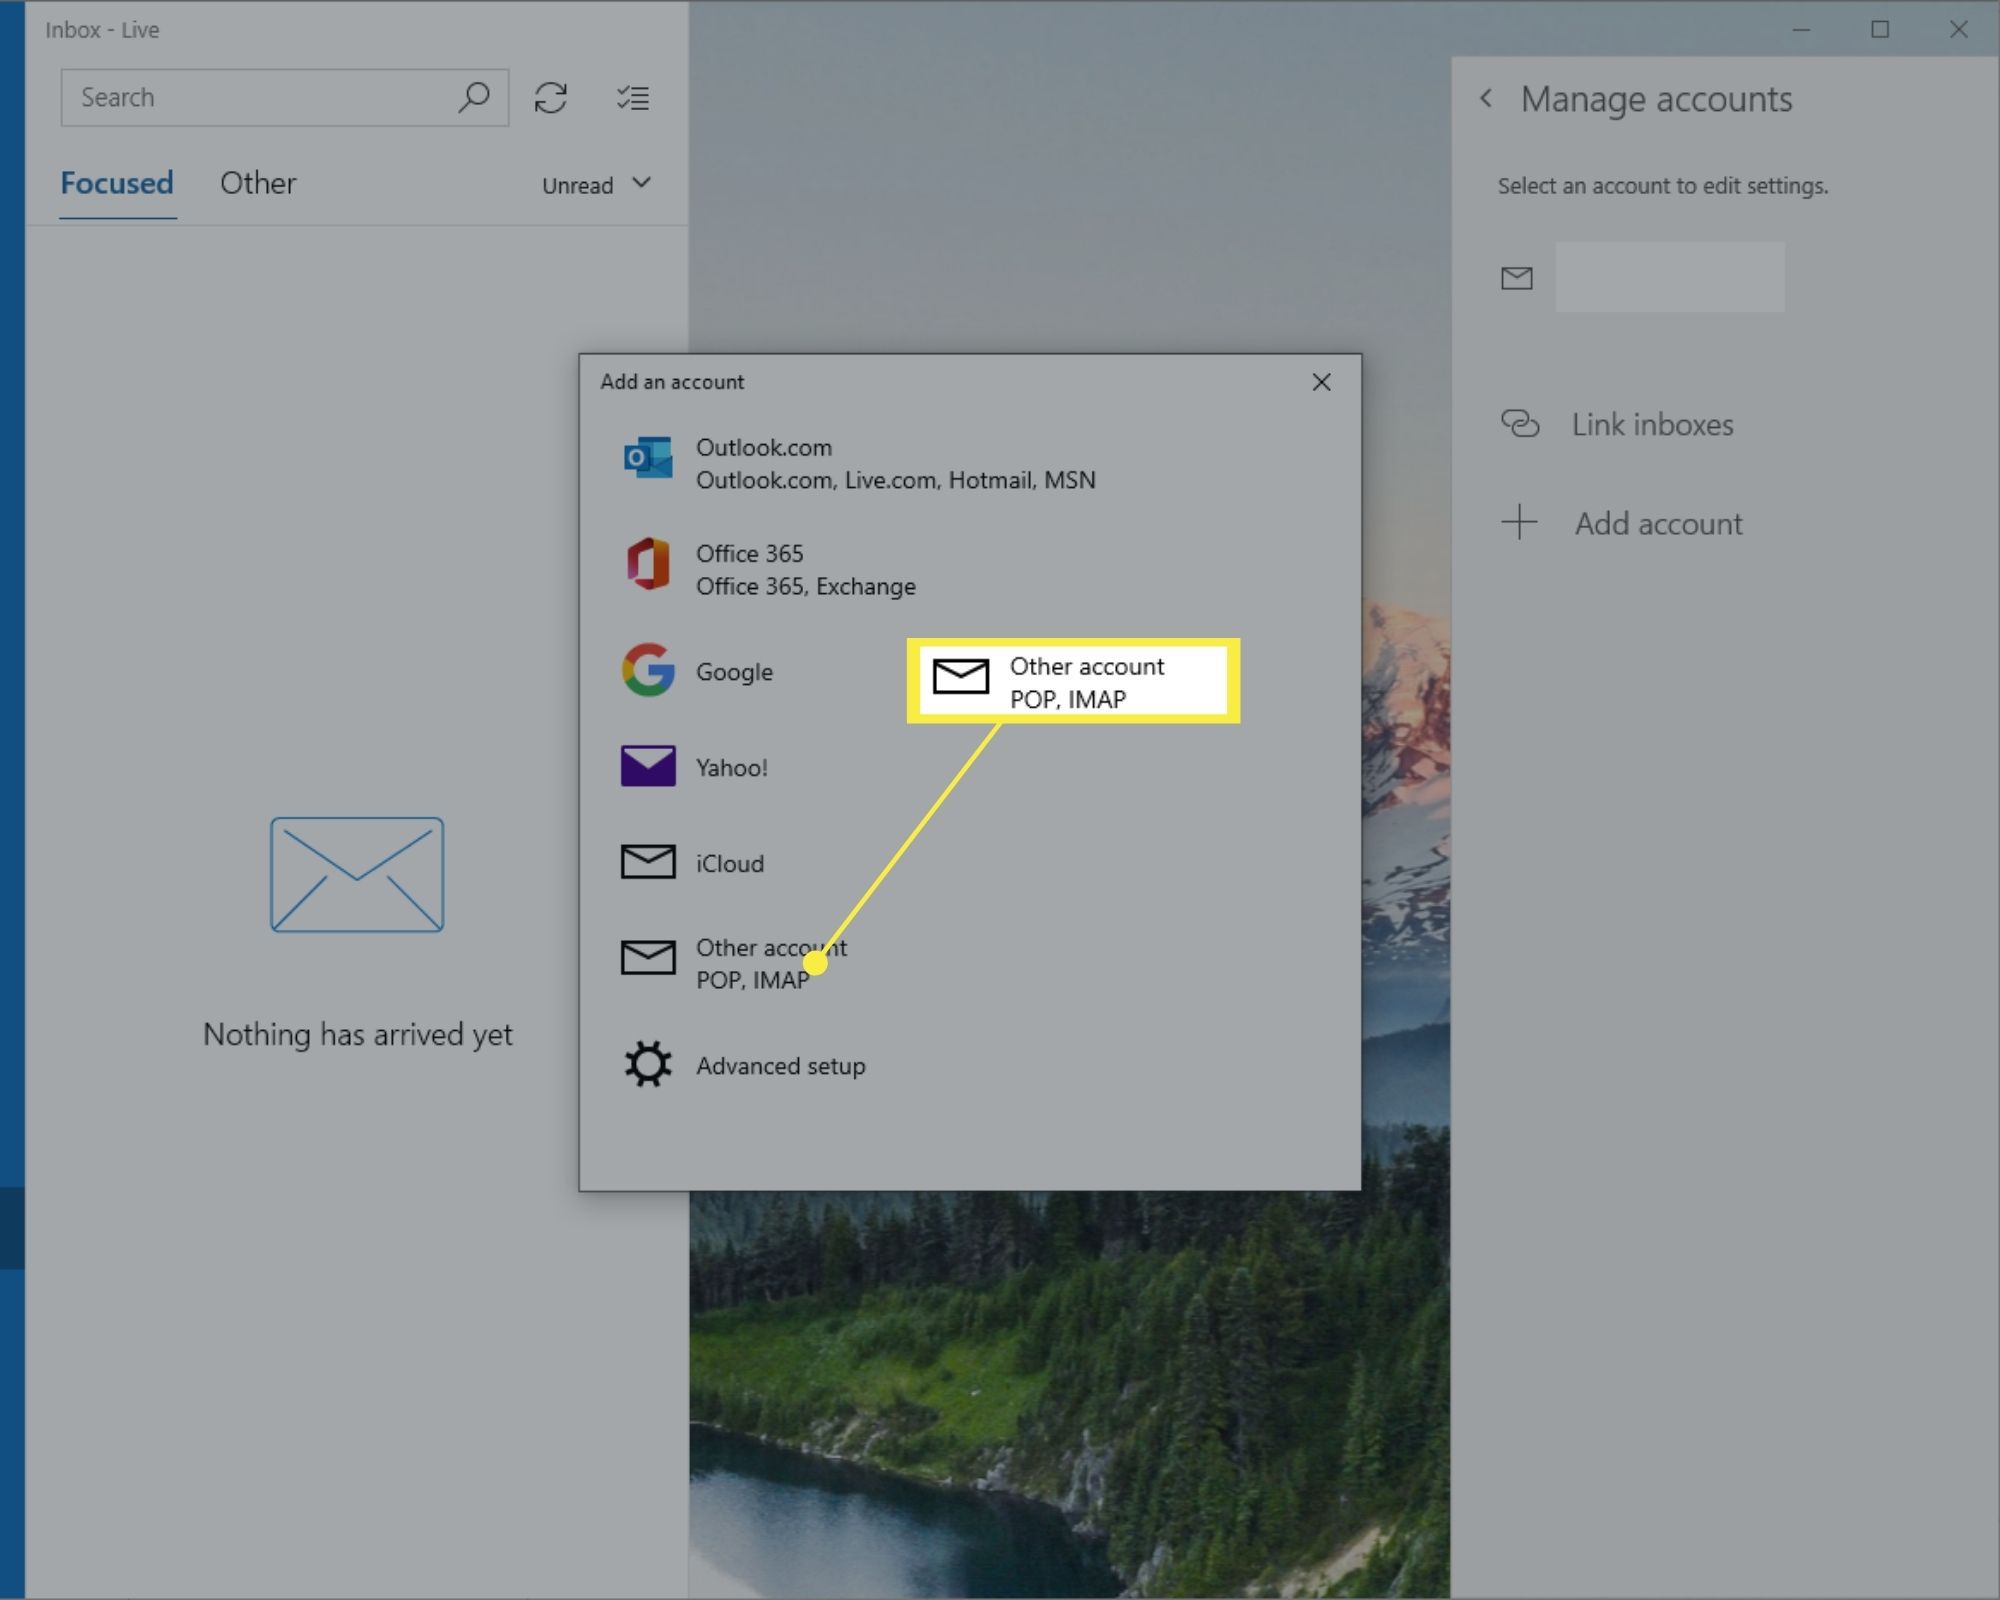Screen dimensions: 2000x1600
Task: Switch to the Other inbox tab
Action: [256, 181]
